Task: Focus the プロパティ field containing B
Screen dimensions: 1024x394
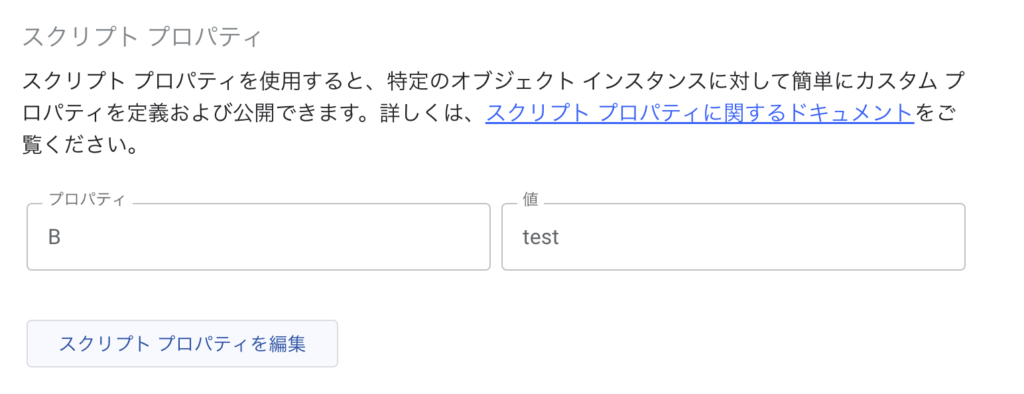Action: tap(259, 237)
